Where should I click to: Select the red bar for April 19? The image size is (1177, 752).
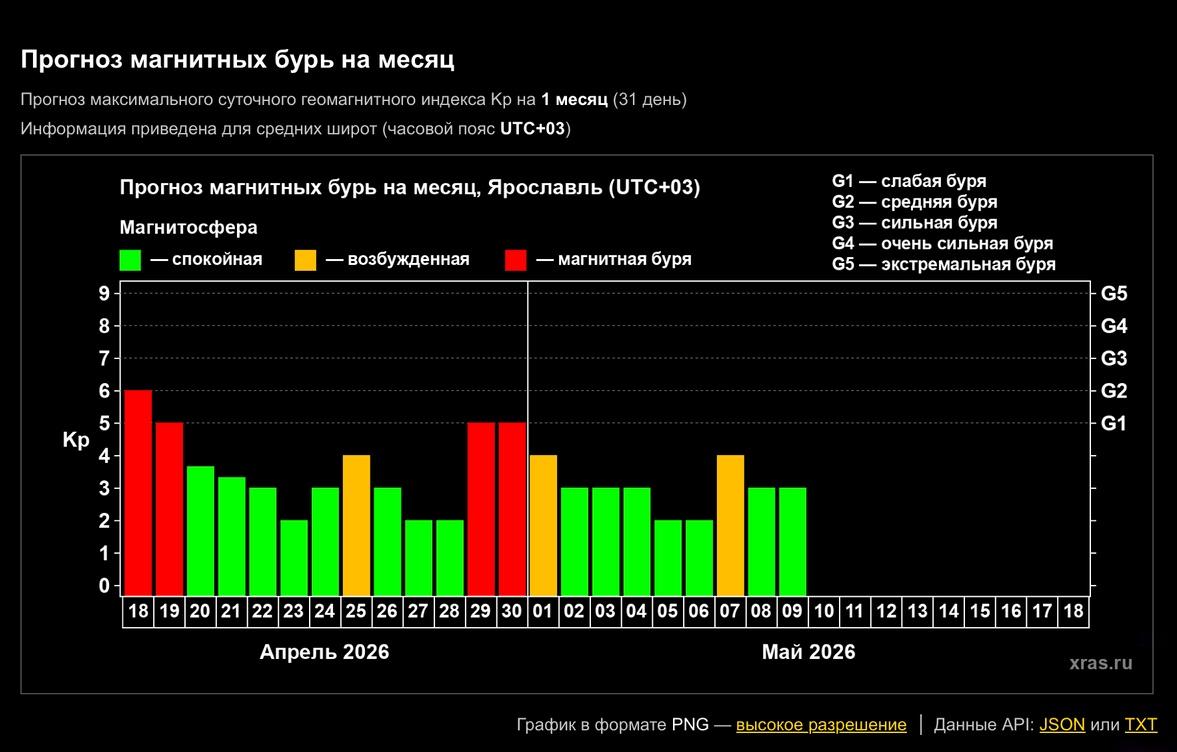coord(169,508)
